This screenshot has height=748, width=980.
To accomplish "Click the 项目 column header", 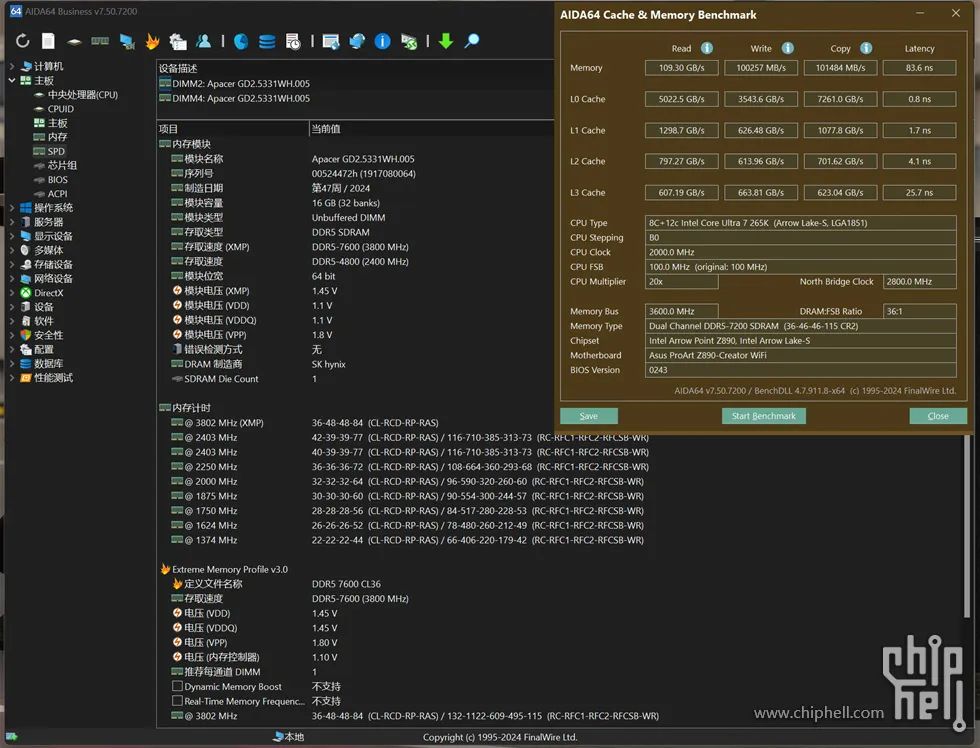I will click(232, 129).
